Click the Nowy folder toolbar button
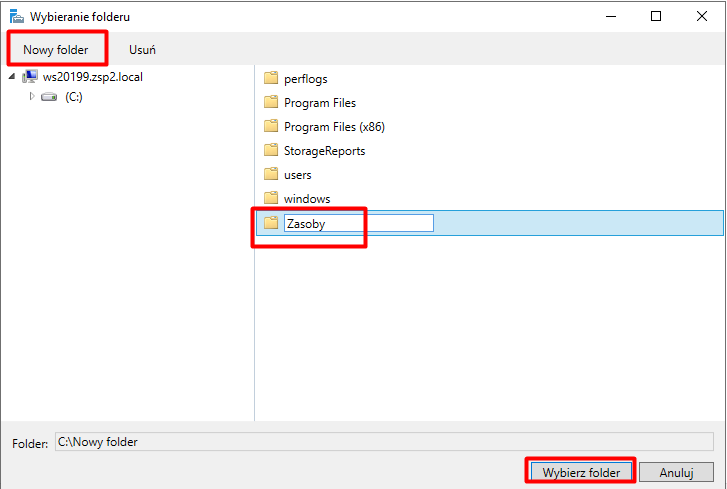Screen dimensions: 727x489 point(56,49)
